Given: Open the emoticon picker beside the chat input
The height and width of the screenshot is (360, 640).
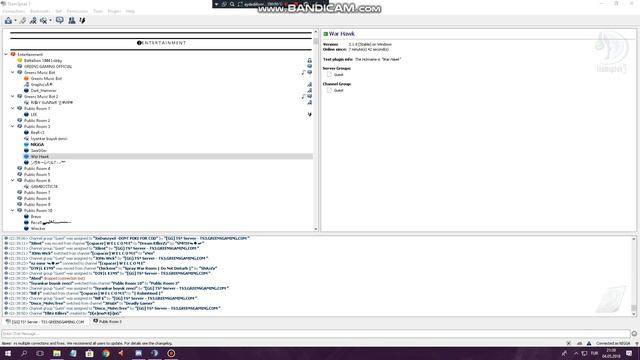Looking at the screenshot, I should click(634, 333).
